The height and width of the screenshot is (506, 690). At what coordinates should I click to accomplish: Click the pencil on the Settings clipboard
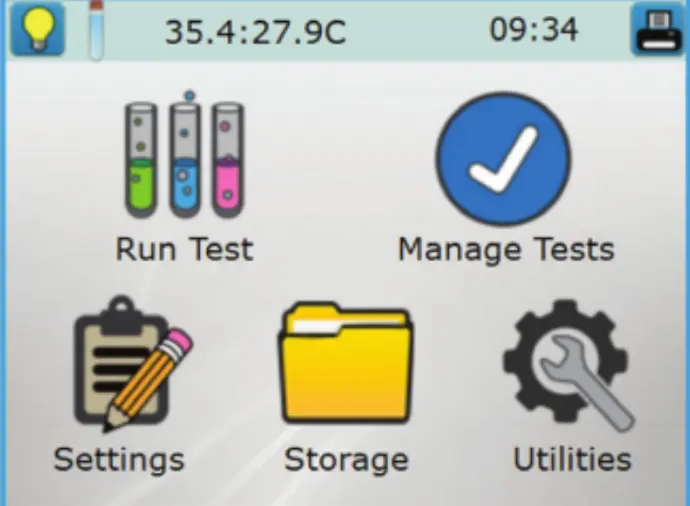coord(148,379)
